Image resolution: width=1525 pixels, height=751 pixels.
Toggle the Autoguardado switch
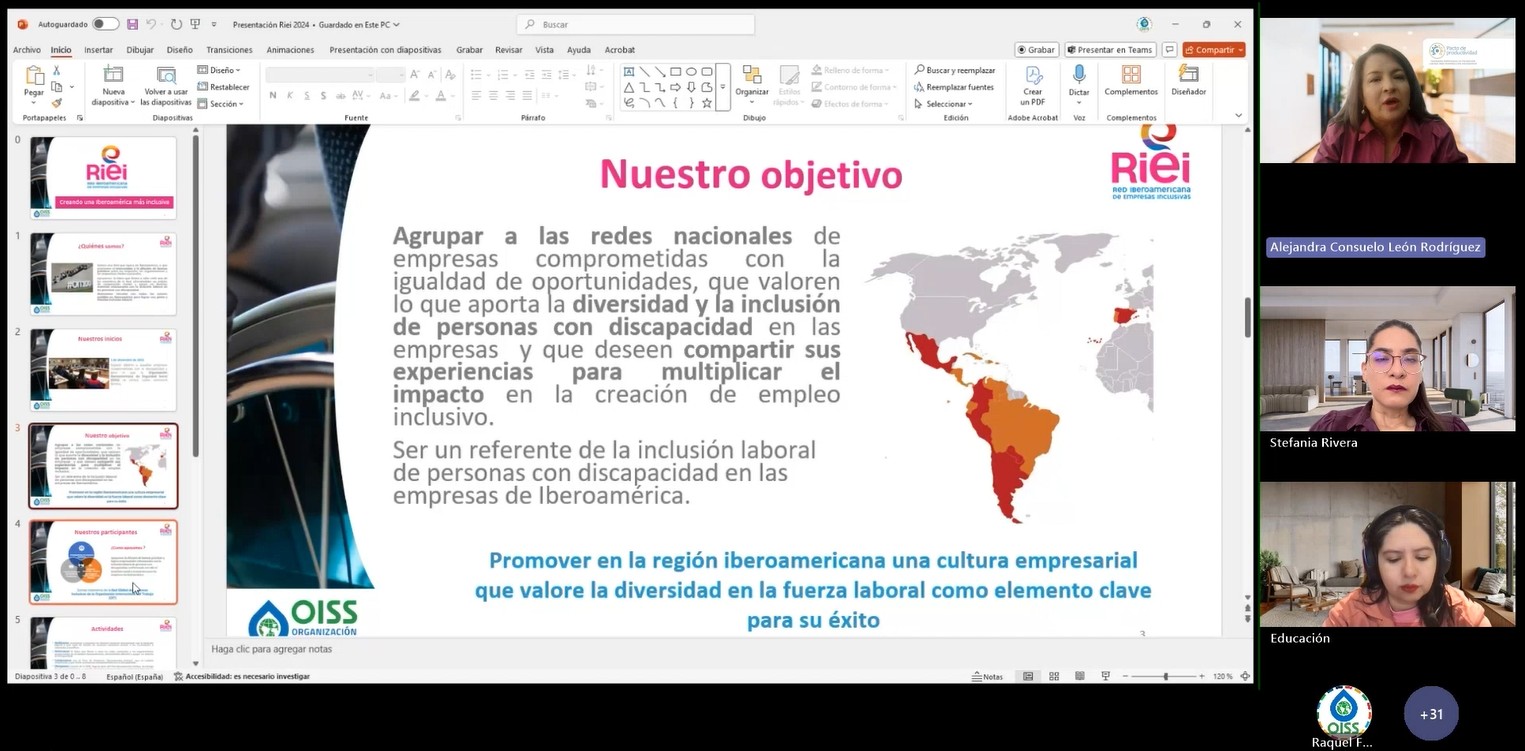click(105, 24)
